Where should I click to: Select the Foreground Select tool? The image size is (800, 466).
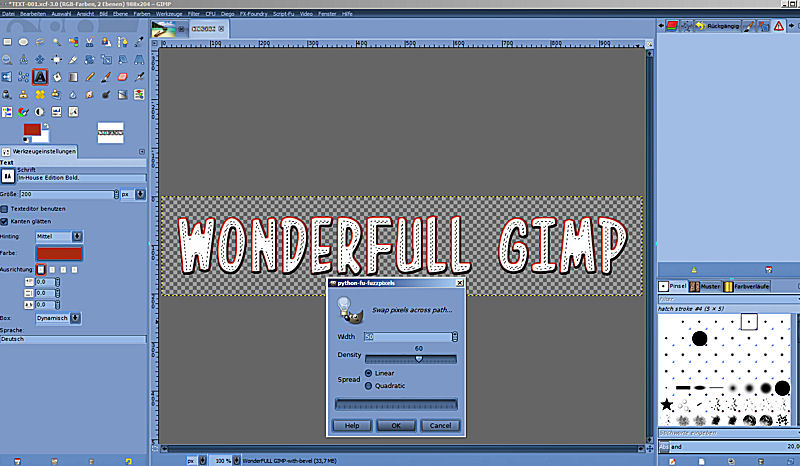[x=106, y=42]
